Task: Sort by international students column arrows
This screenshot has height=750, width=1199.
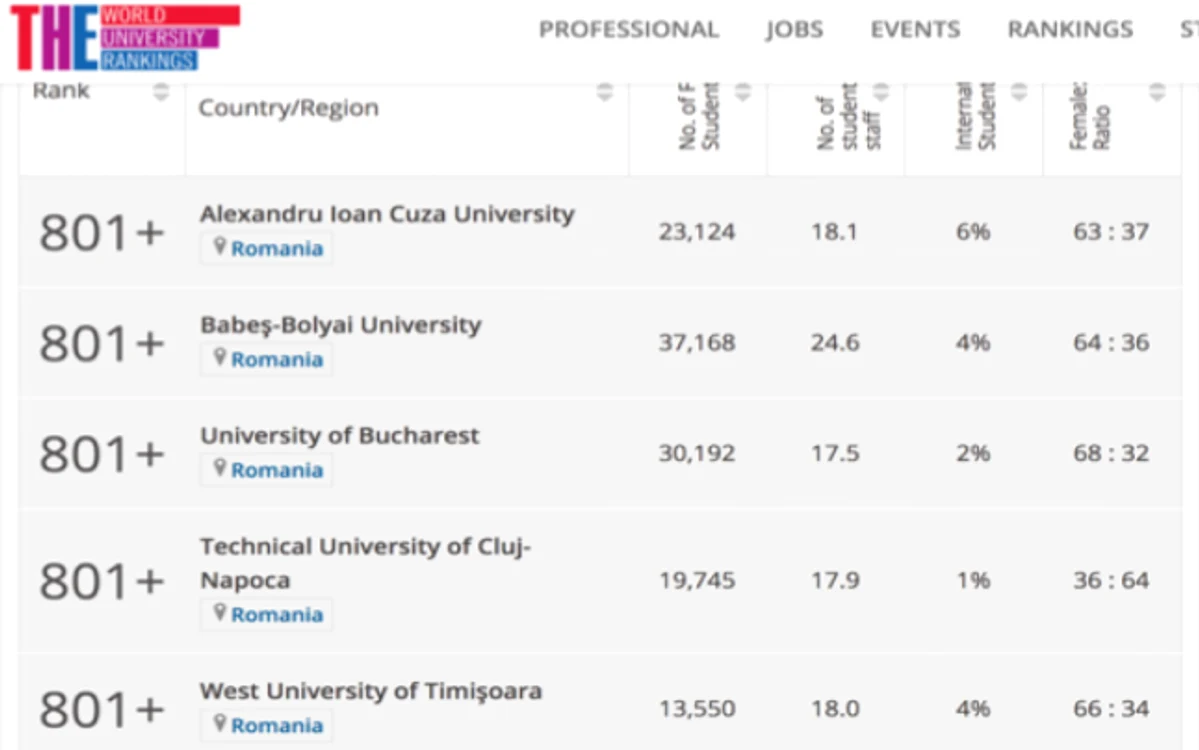Action: (1019, 92)
